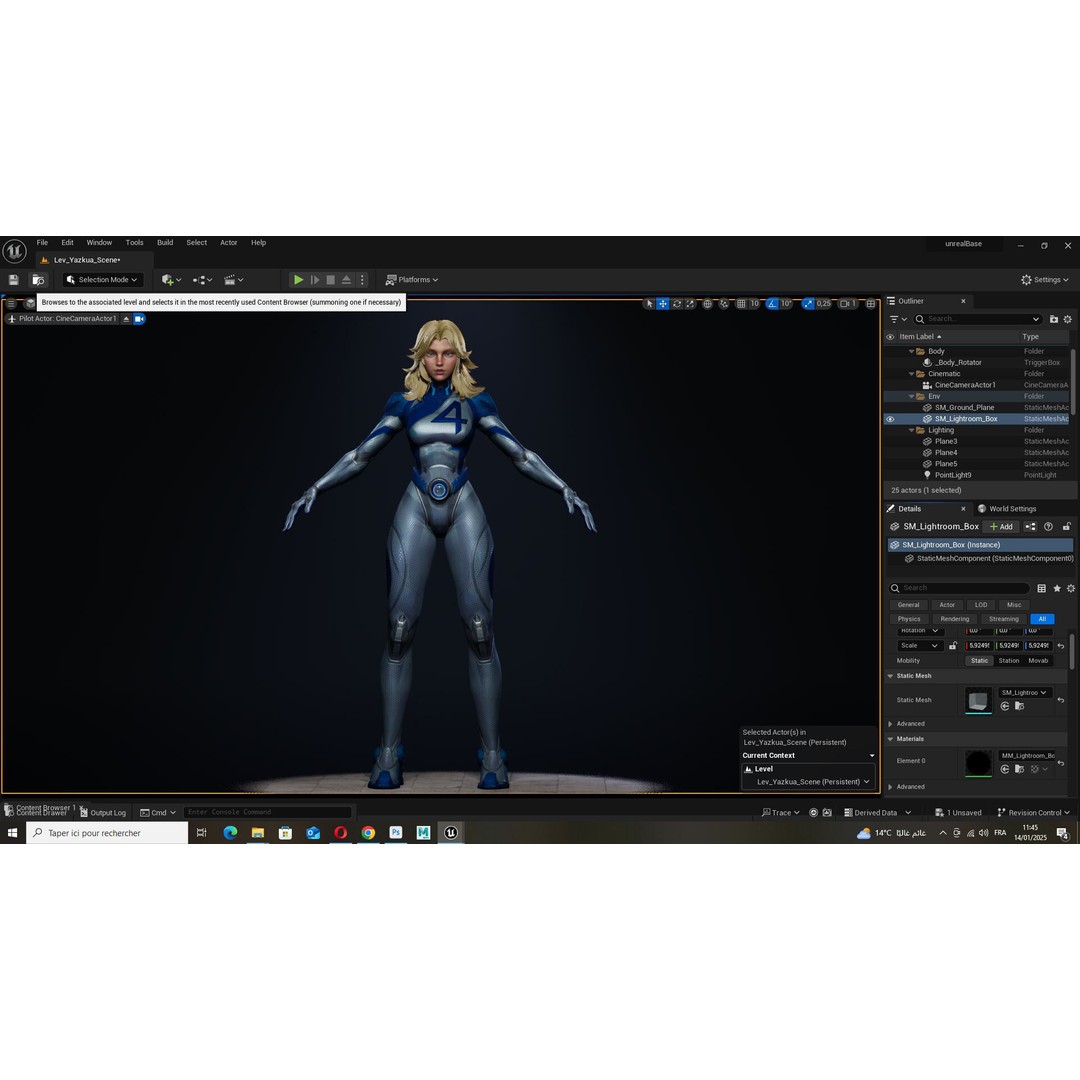The height and width of the screenshot is (1080, 1080).
Task: Open grid snap value 10 dropdown
Action: point(755,304)
